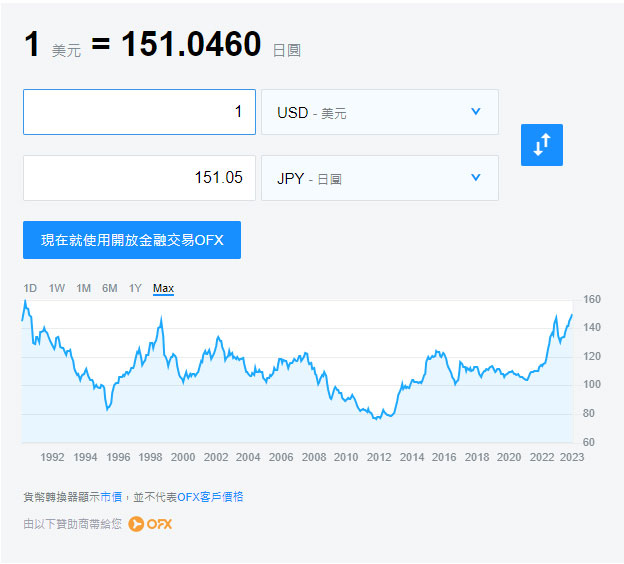624x564 pixels.
Task: Open the OFX客戶價格 link
Action: click(210, 497)
